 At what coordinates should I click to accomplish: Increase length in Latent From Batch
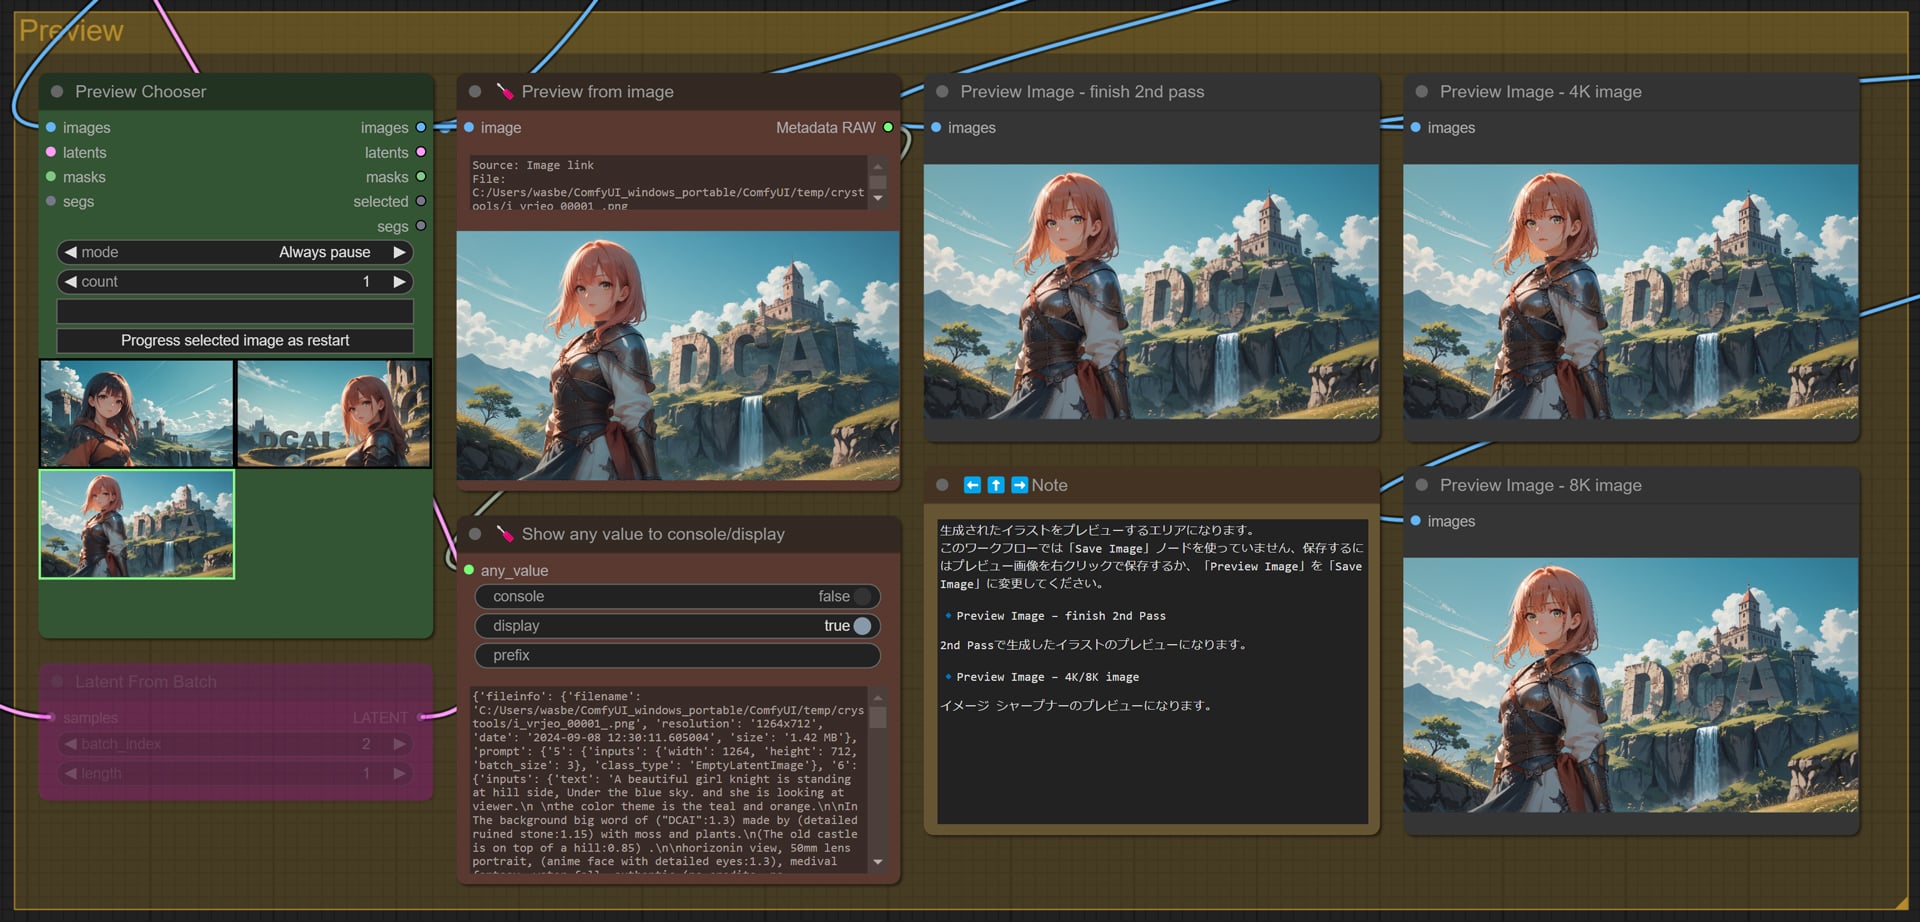(x=399, y=774)
